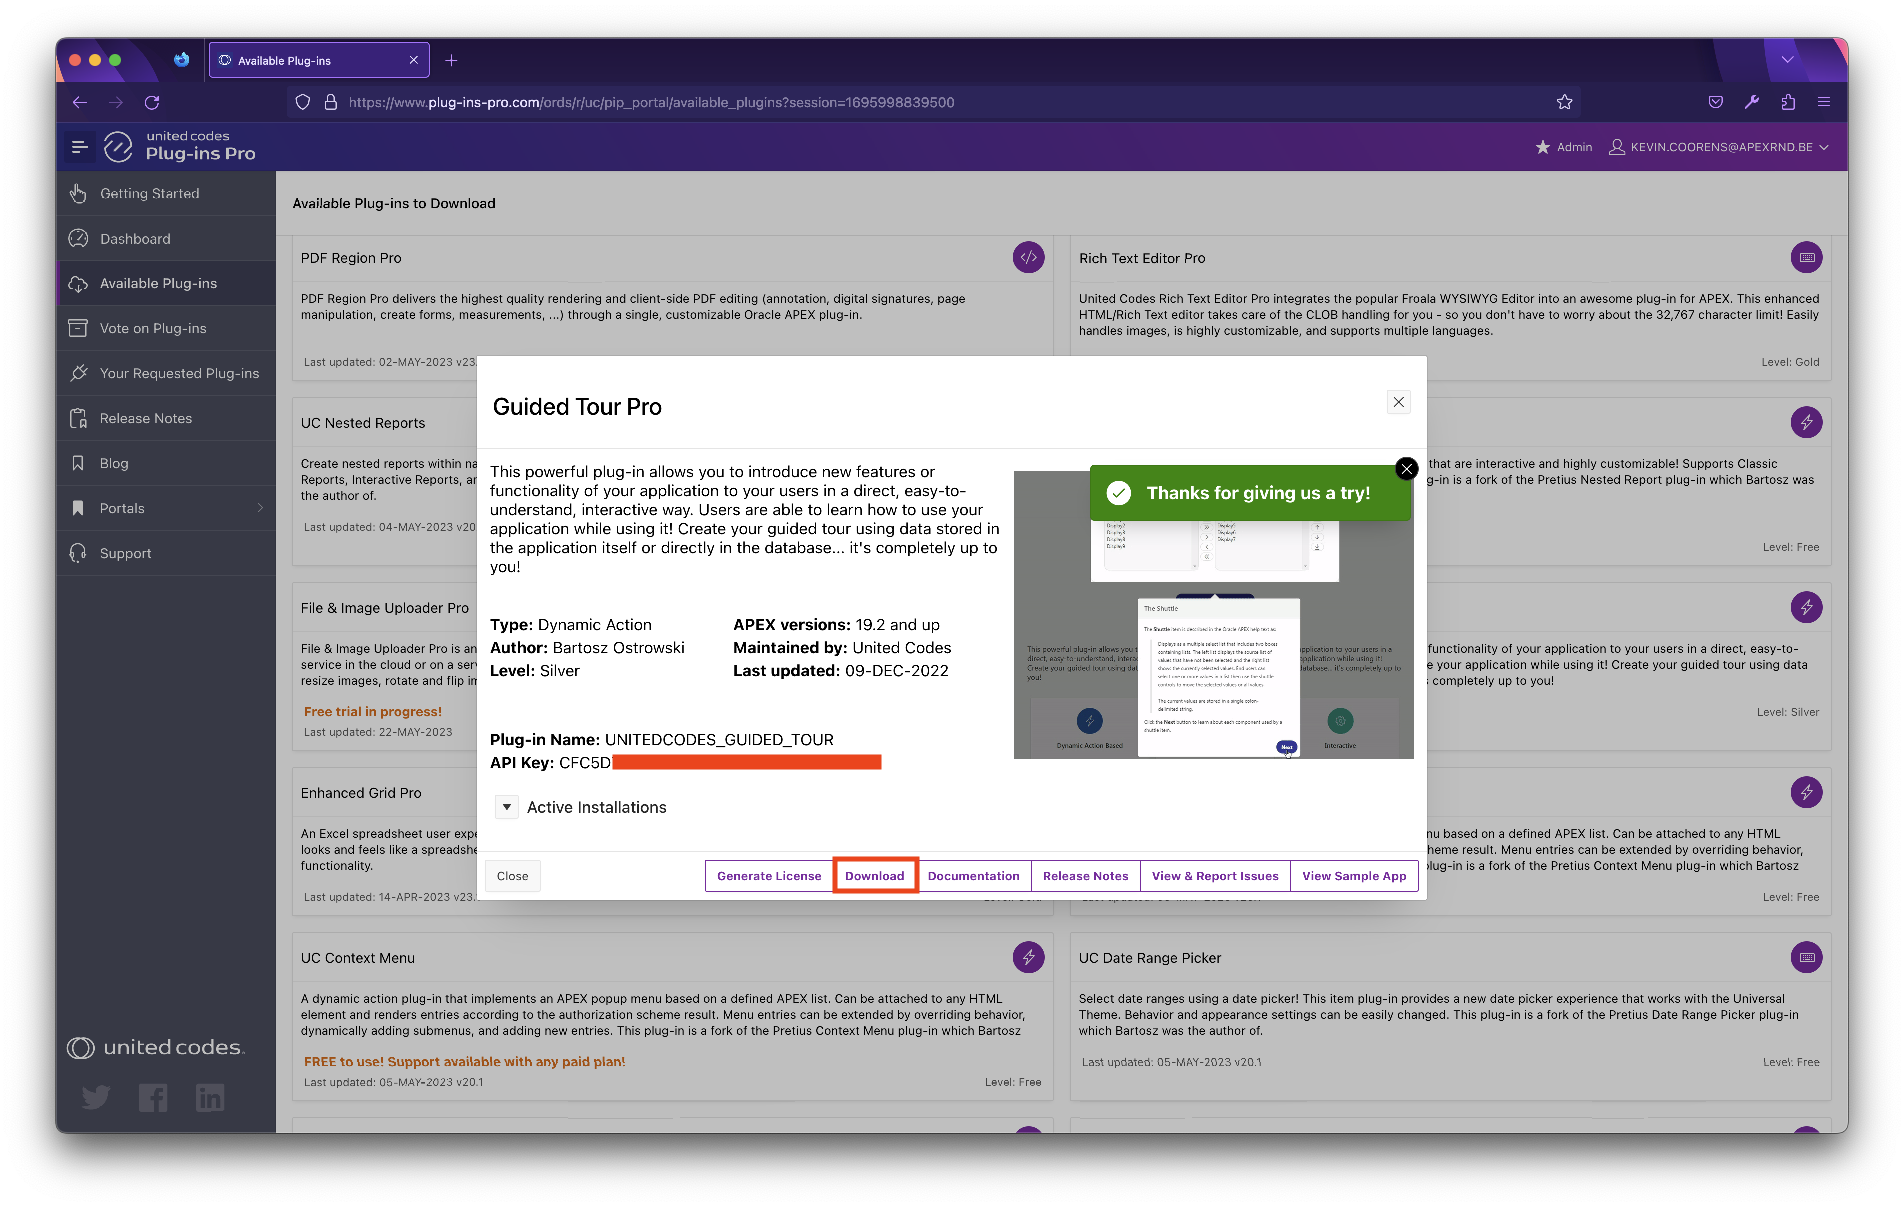The height and width of the screenshot is (1207, 1904).
Task: Click the Free trial in progress text
Action: tap(373, 711)
